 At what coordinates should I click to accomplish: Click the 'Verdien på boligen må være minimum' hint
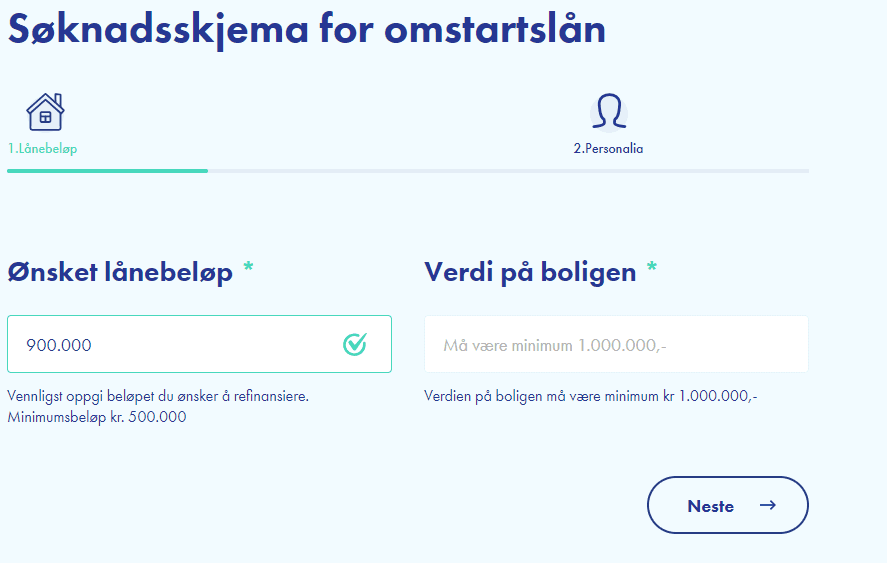pos(591,396)
